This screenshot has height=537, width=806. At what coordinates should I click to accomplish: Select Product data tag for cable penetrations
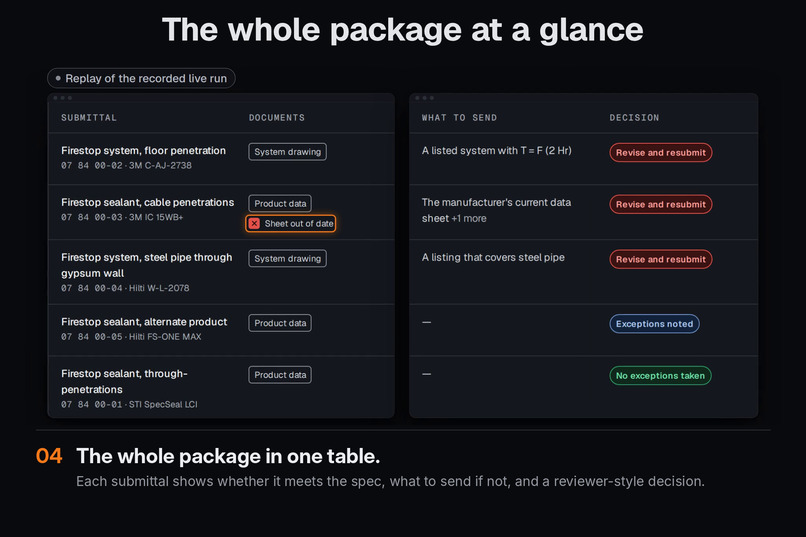[280, 203]
